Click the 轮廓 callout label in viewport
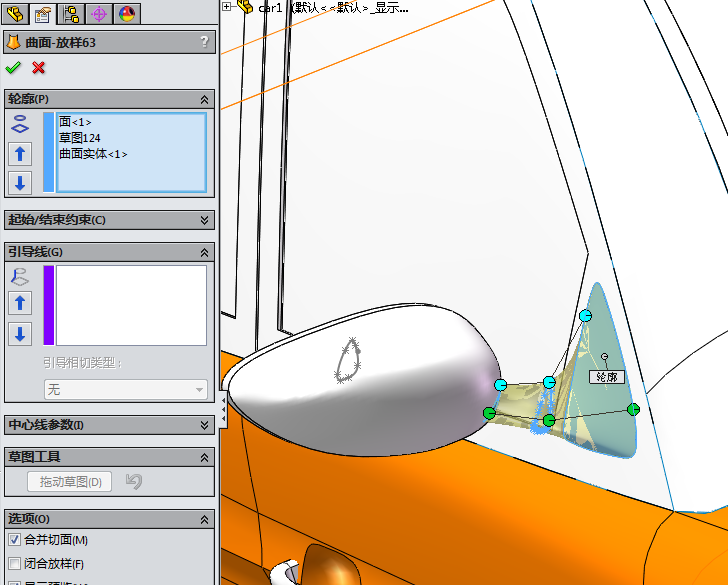This screenshot has height=585, width=728. [607, 377]
